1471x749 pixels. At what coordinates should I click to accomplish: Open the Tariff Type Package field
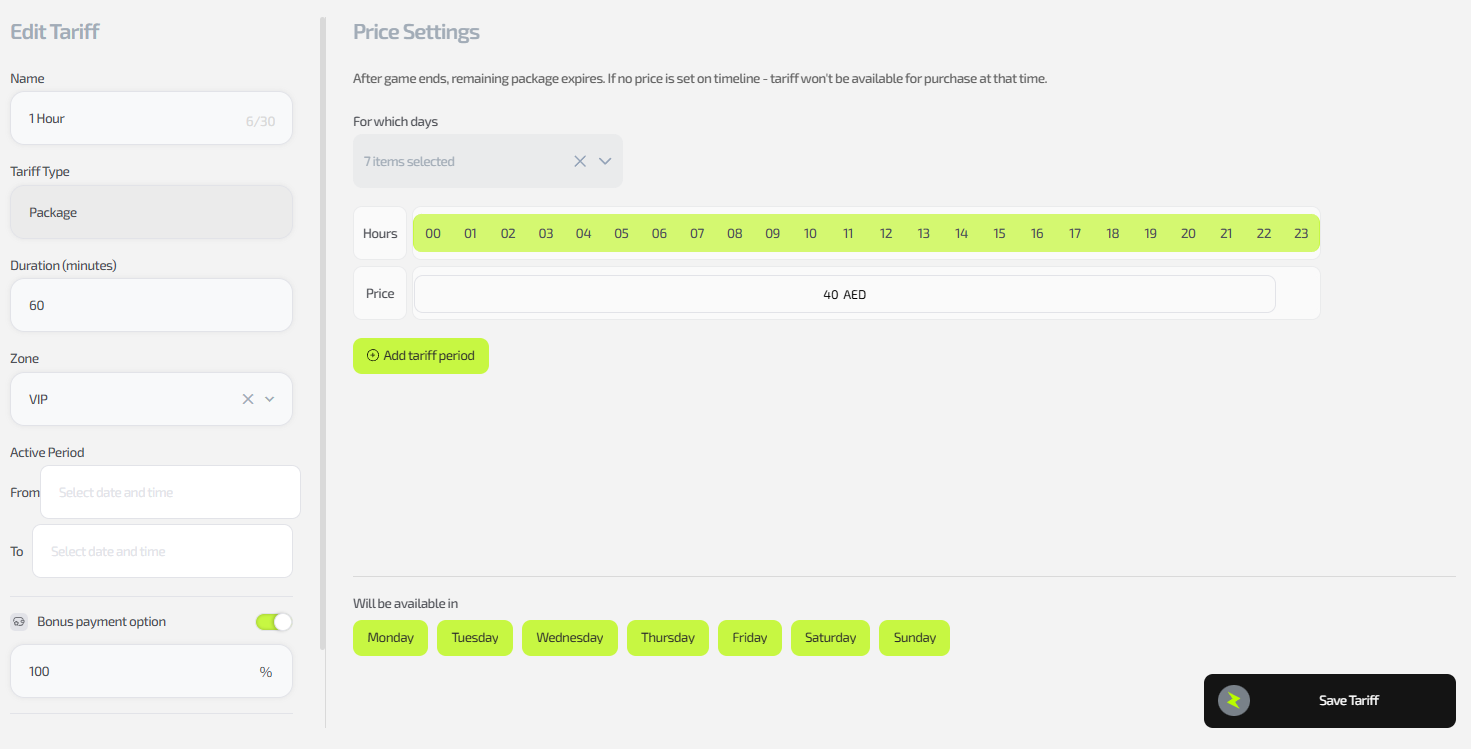coord(151,212)
